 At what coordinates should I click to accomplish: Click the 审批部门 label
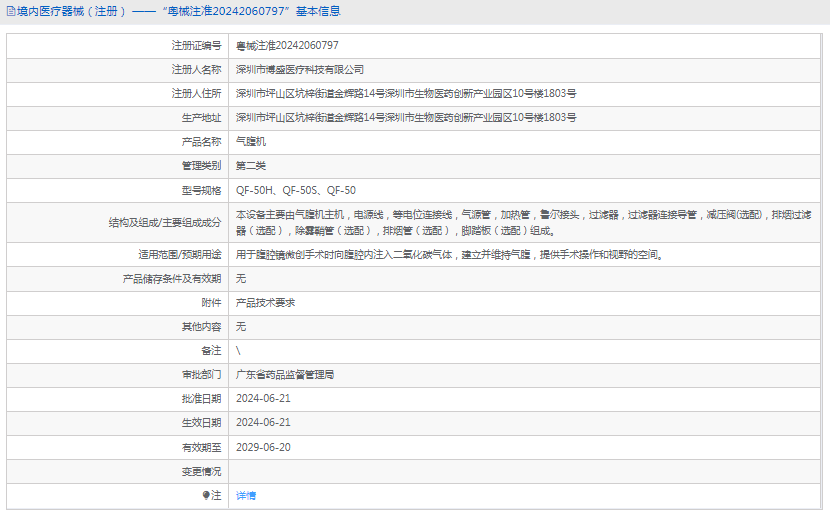[201, 375]
